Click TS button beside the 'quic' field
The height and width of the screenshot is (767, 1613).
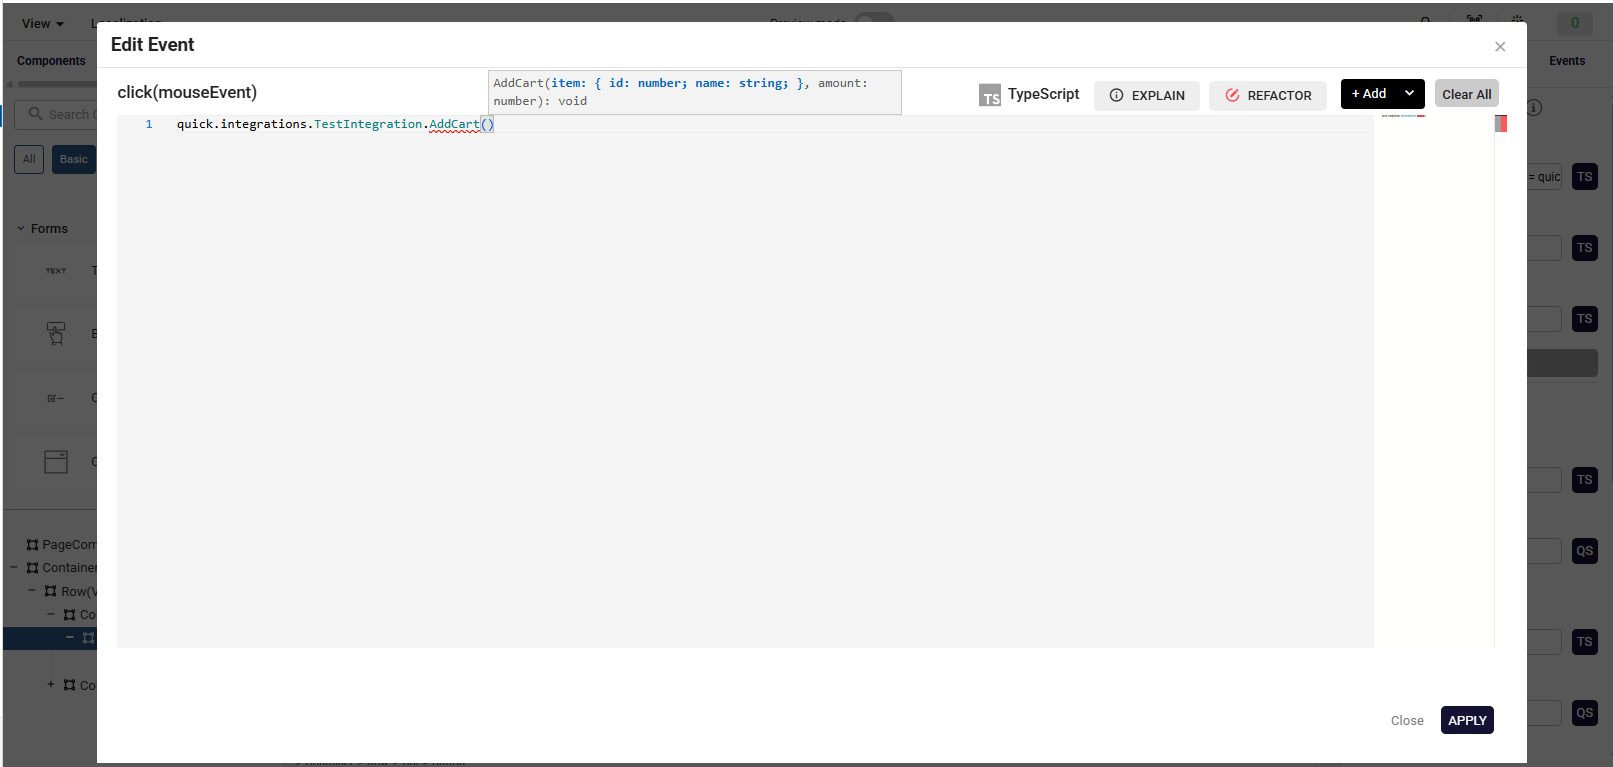pyautogui.click(x=1584, y=177)
